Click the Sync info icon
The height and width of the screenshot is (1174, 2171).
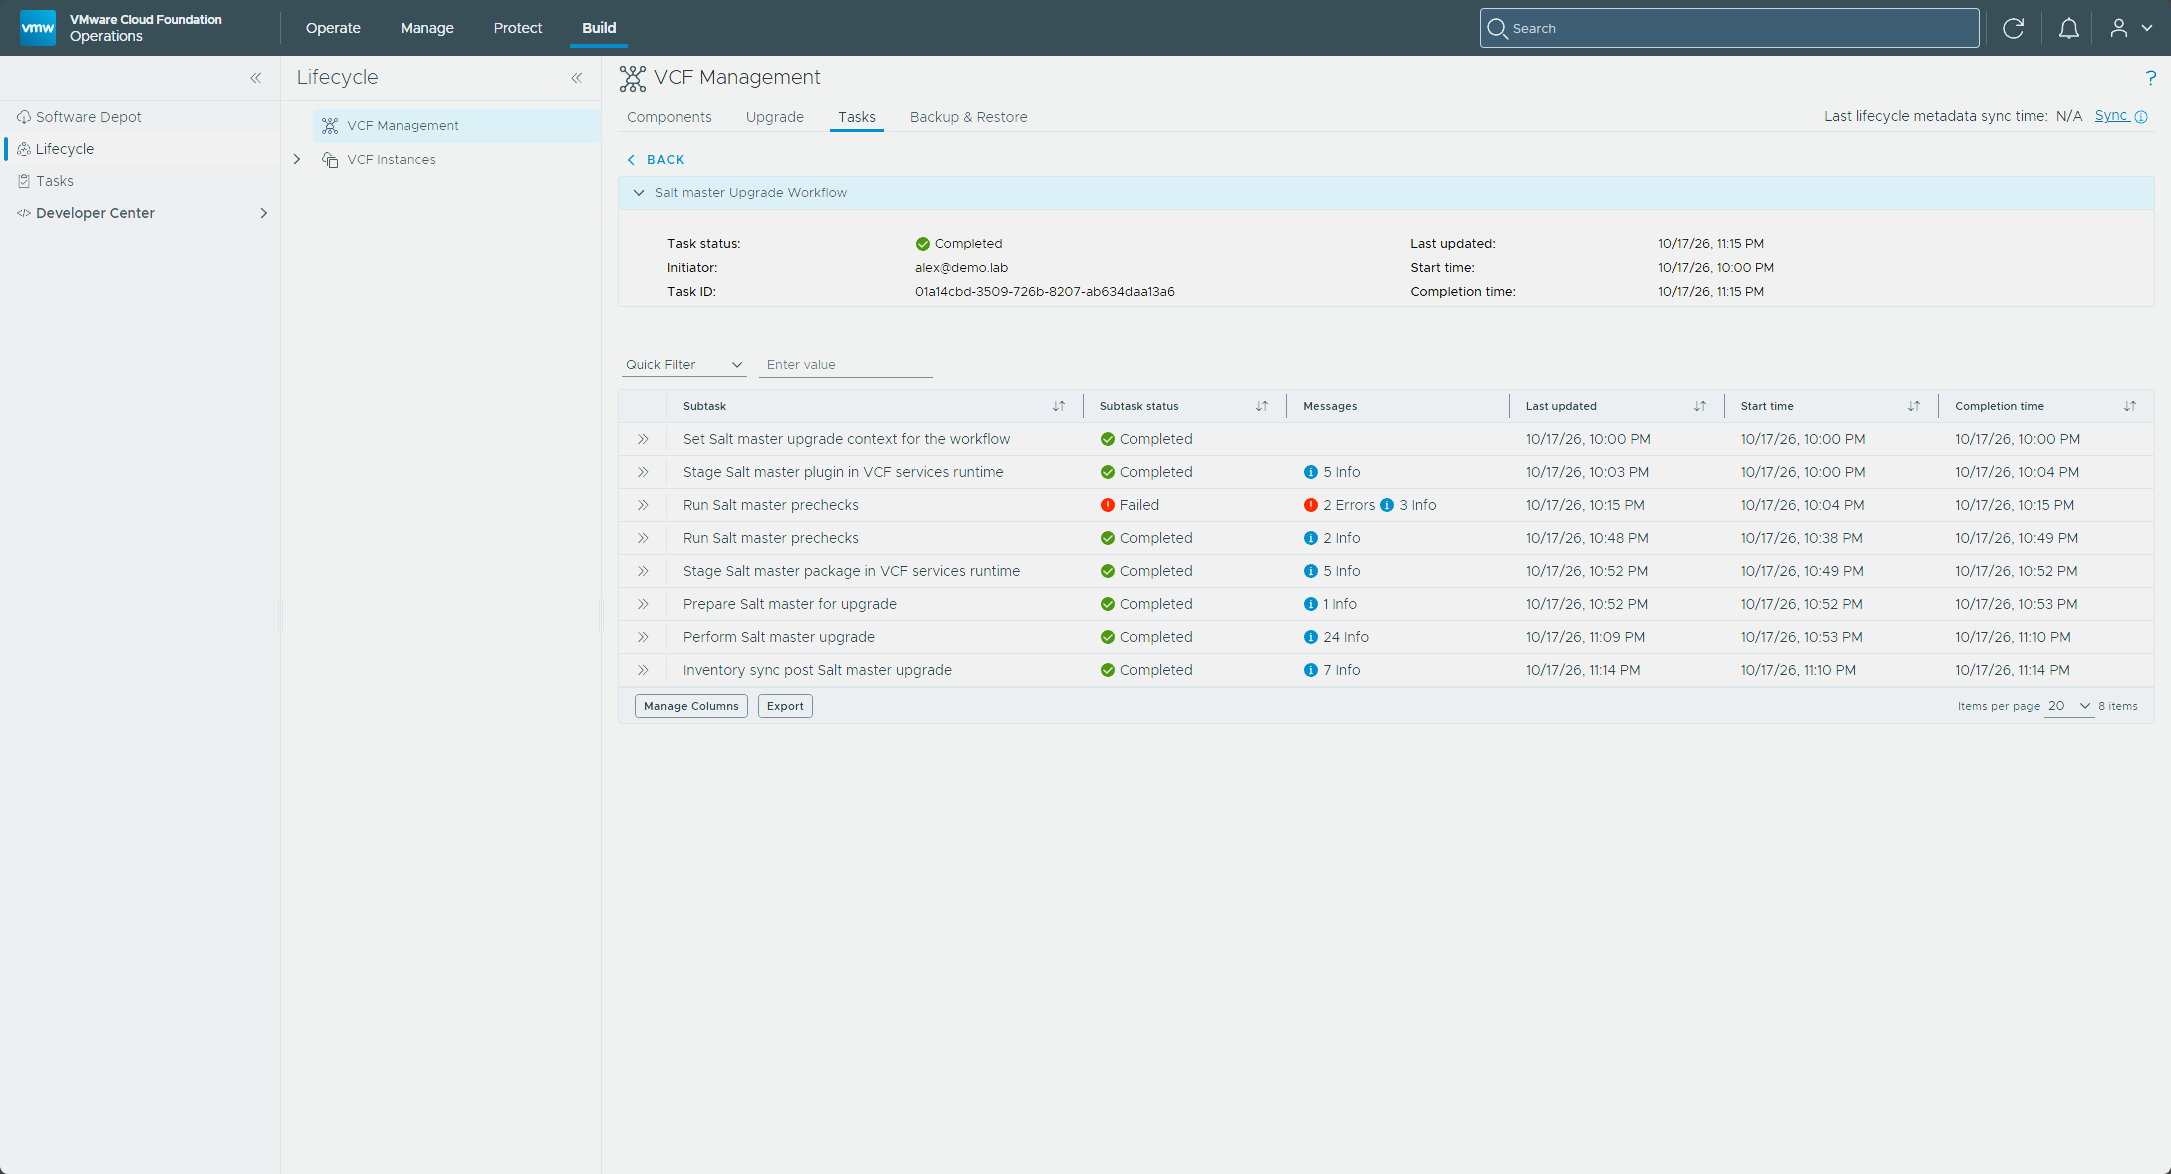[2141, 117]
